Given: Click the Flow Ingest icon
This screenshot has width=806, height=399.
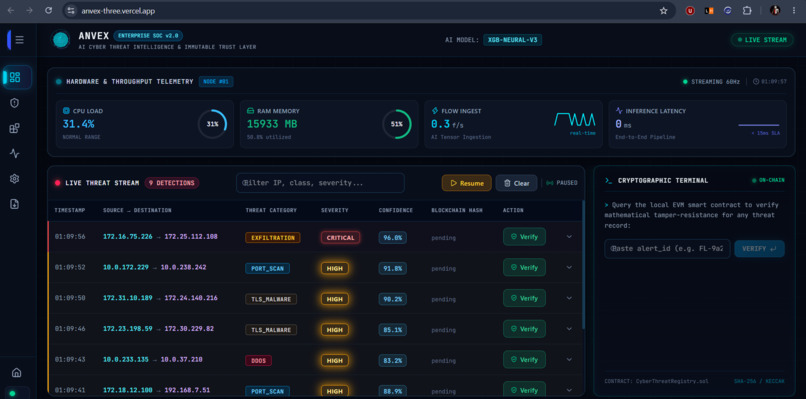Looking at the screenshot, I should (434, 111).
